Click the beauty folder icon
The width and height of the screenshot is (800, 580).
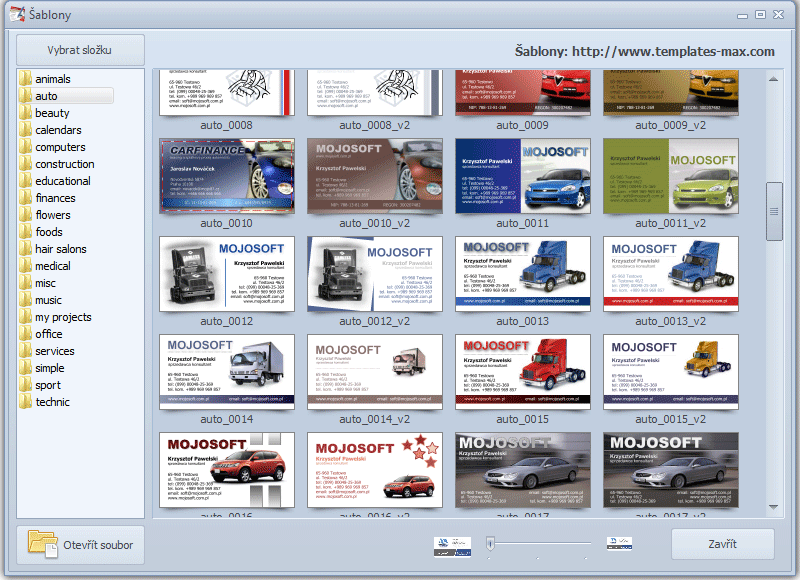(26, 113)
